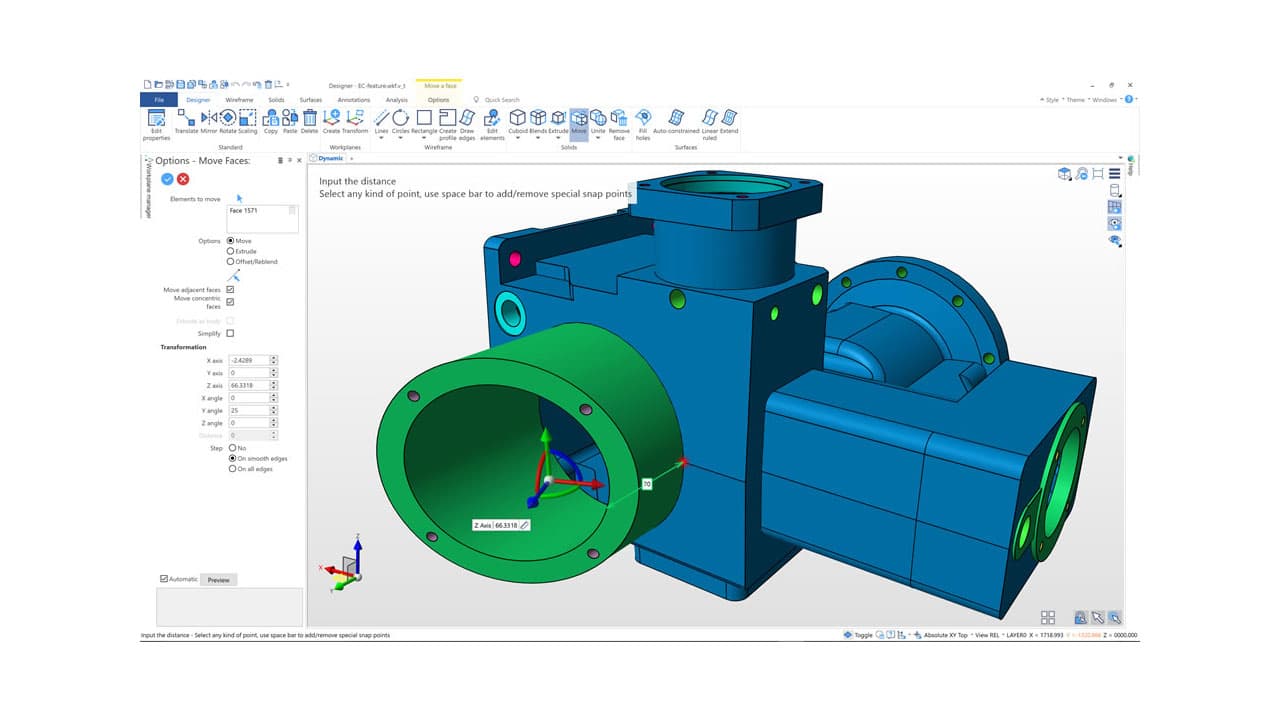Activate the Extrude solids tool
This screenshot has height=720, width=1280.
(x=556, y=119)
